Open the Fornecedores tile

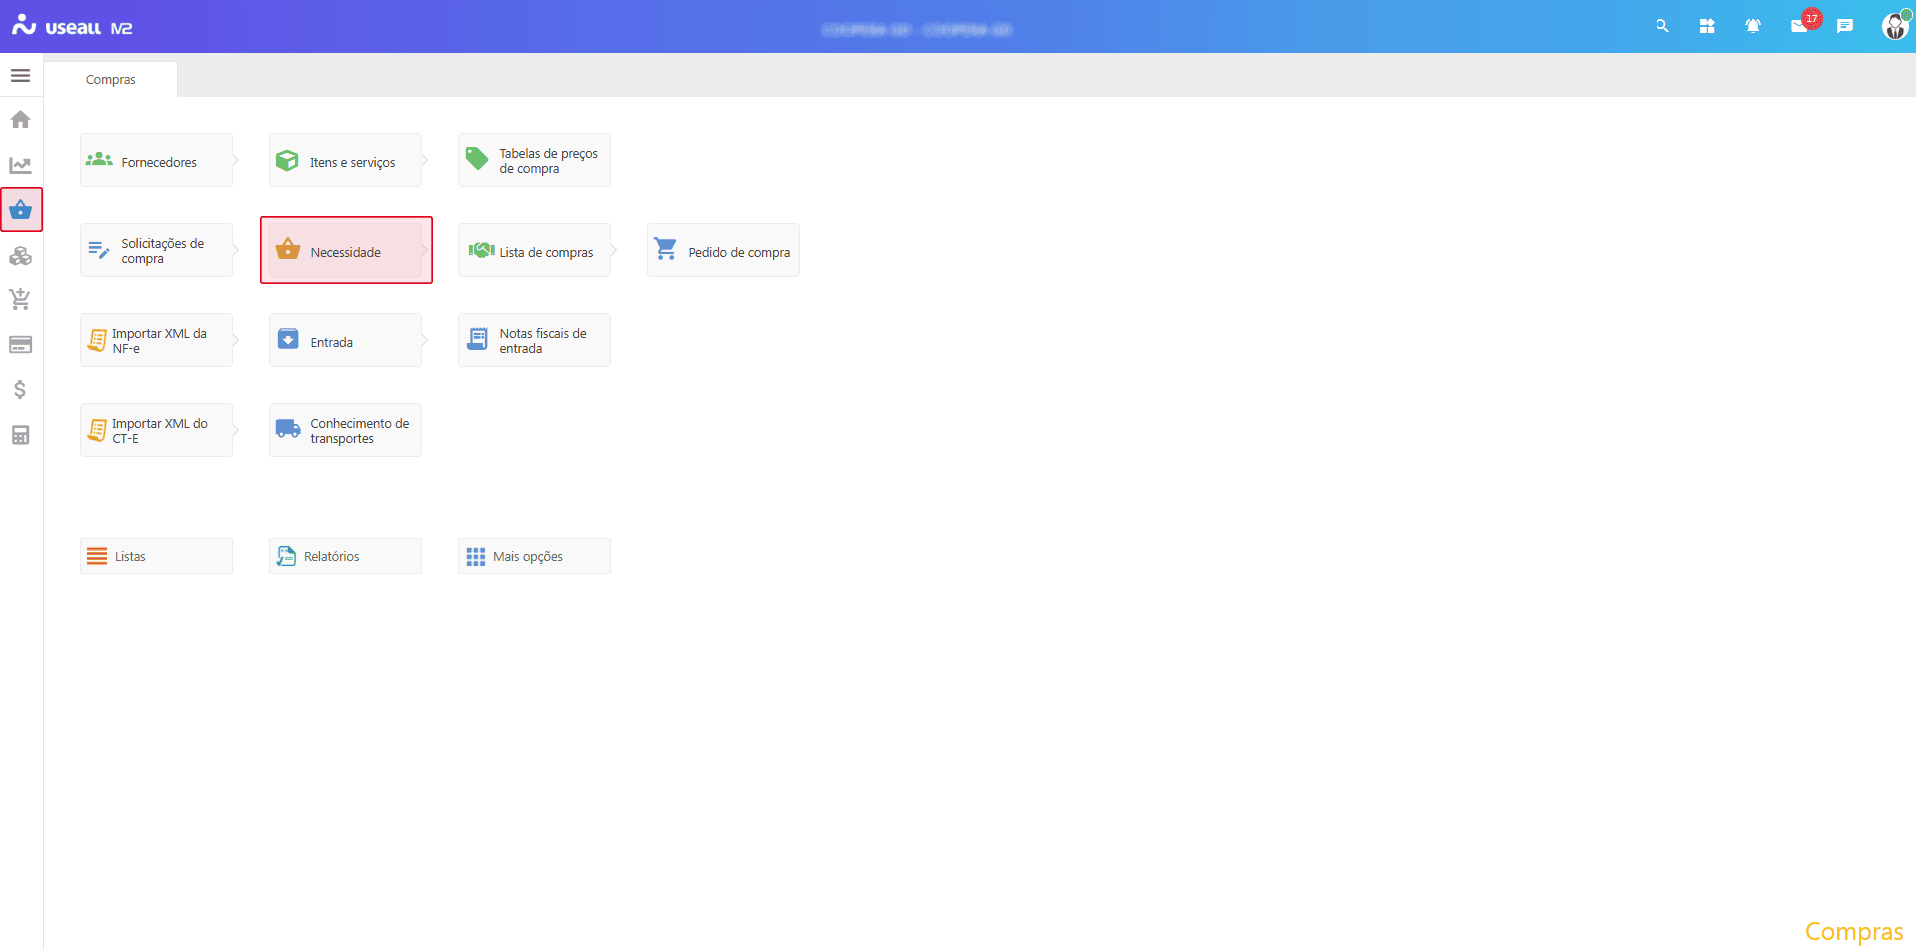tap(157, 161)
